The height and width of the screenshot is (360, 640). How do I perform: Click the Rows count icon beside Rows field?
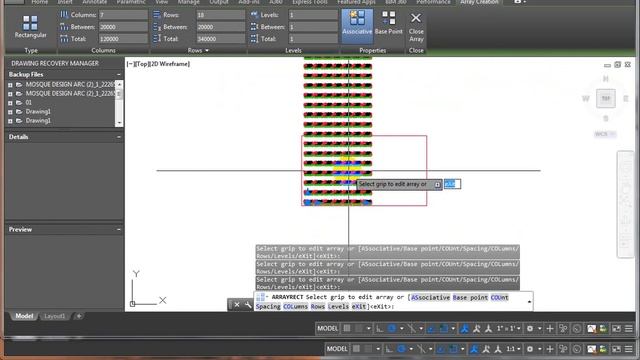coord(157,15)
